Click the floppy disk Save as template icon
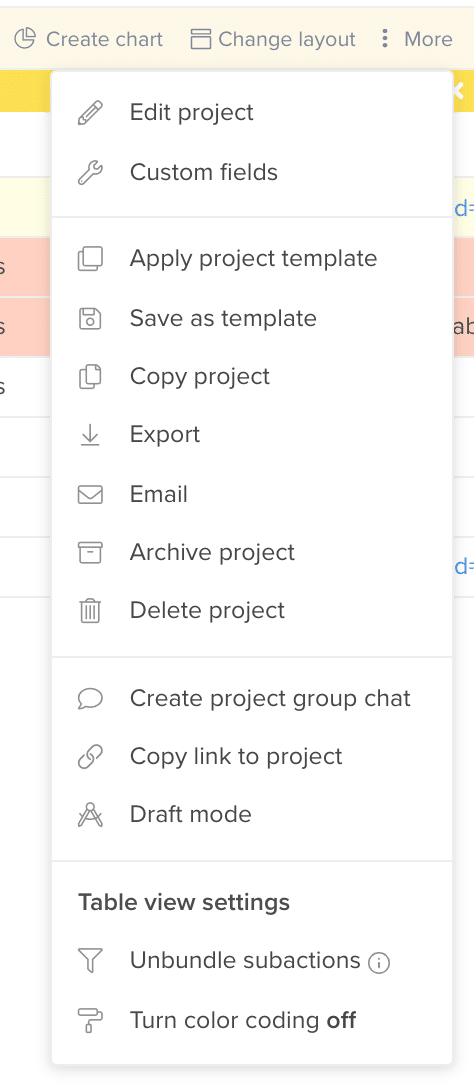 coord(90,319)
